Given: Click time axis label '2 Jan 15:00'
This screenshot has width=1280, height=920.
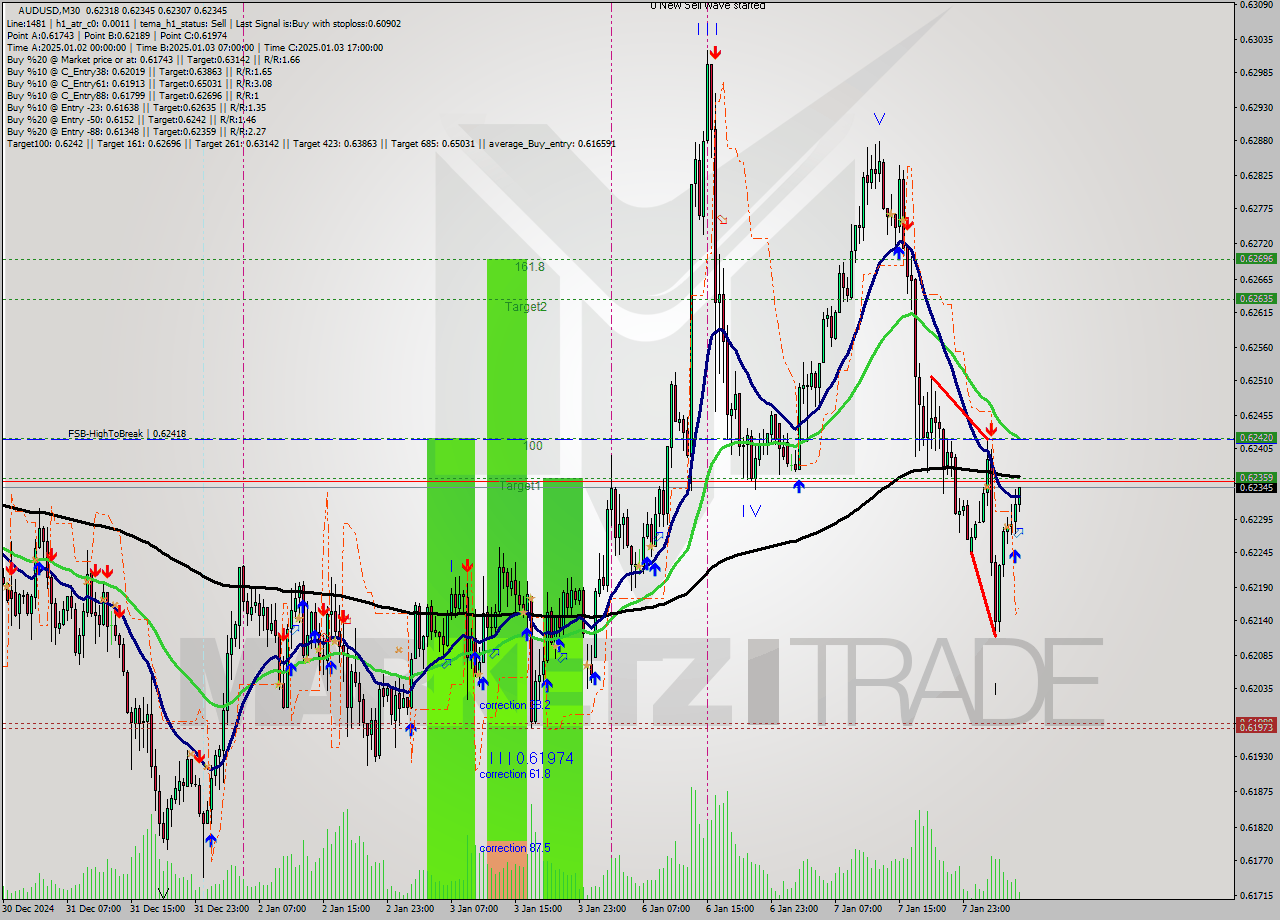Looking at the screenshot, I should [x=346, y=908].
